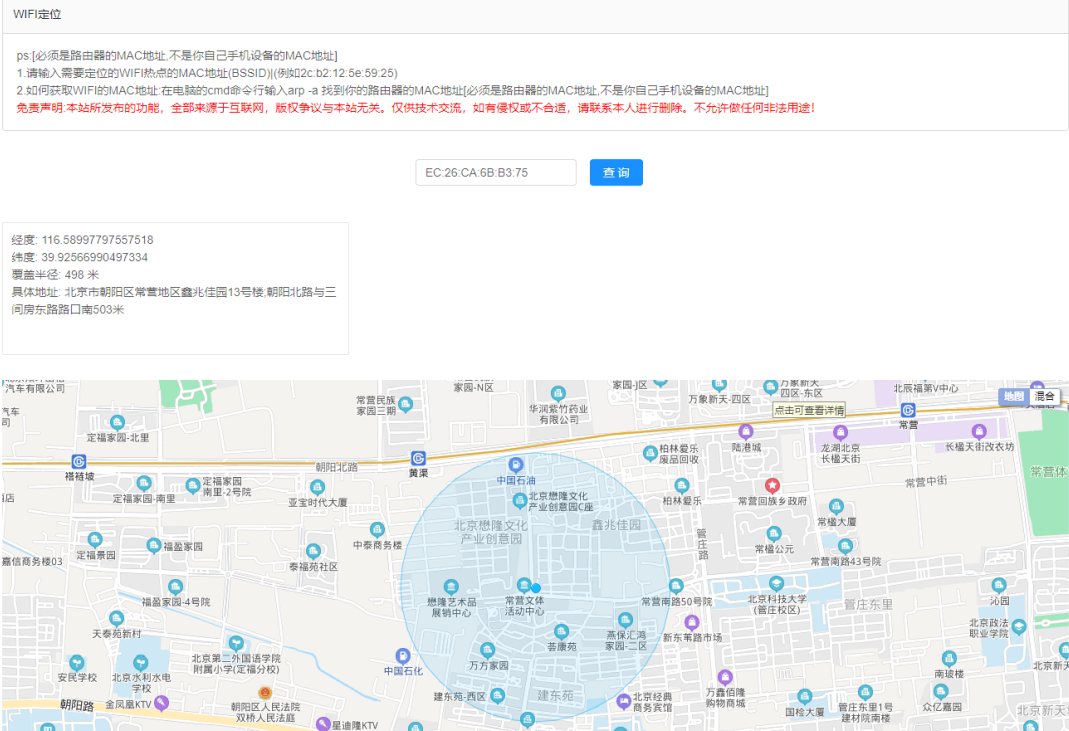Click the 金凤凰KTV marker icon
1069x731 pixels.
point(161,702)
